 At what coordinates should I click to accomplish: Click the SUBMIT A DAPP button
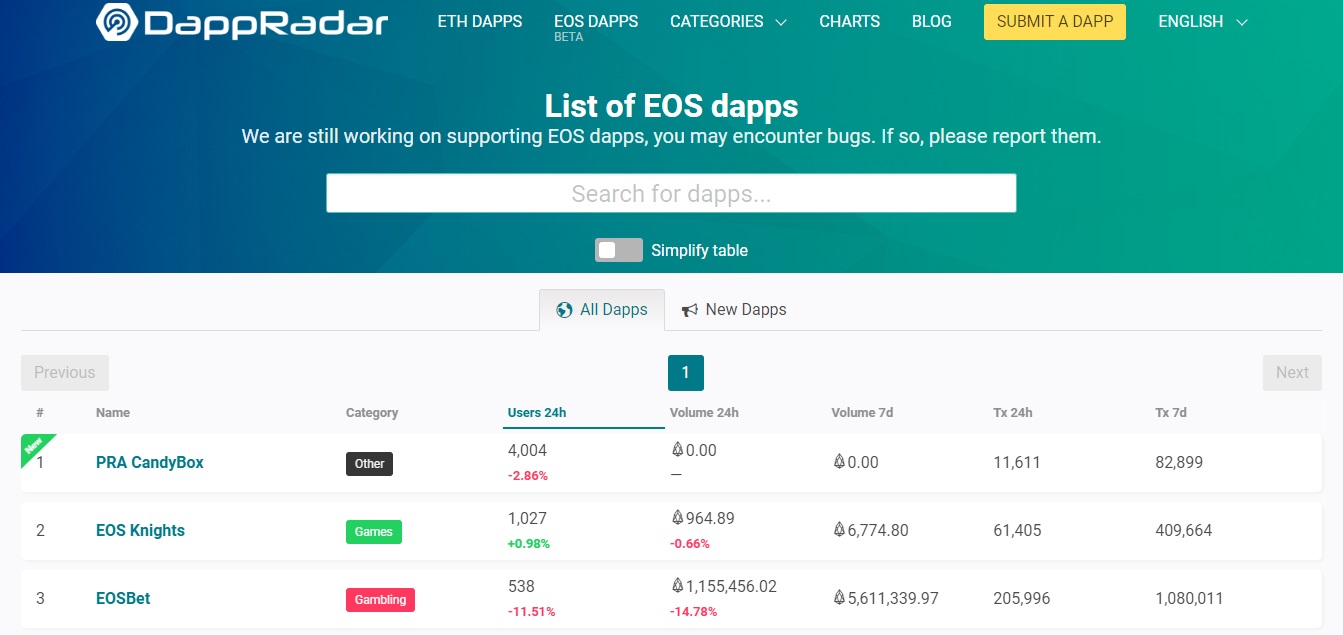click(x=1055, y=21)
